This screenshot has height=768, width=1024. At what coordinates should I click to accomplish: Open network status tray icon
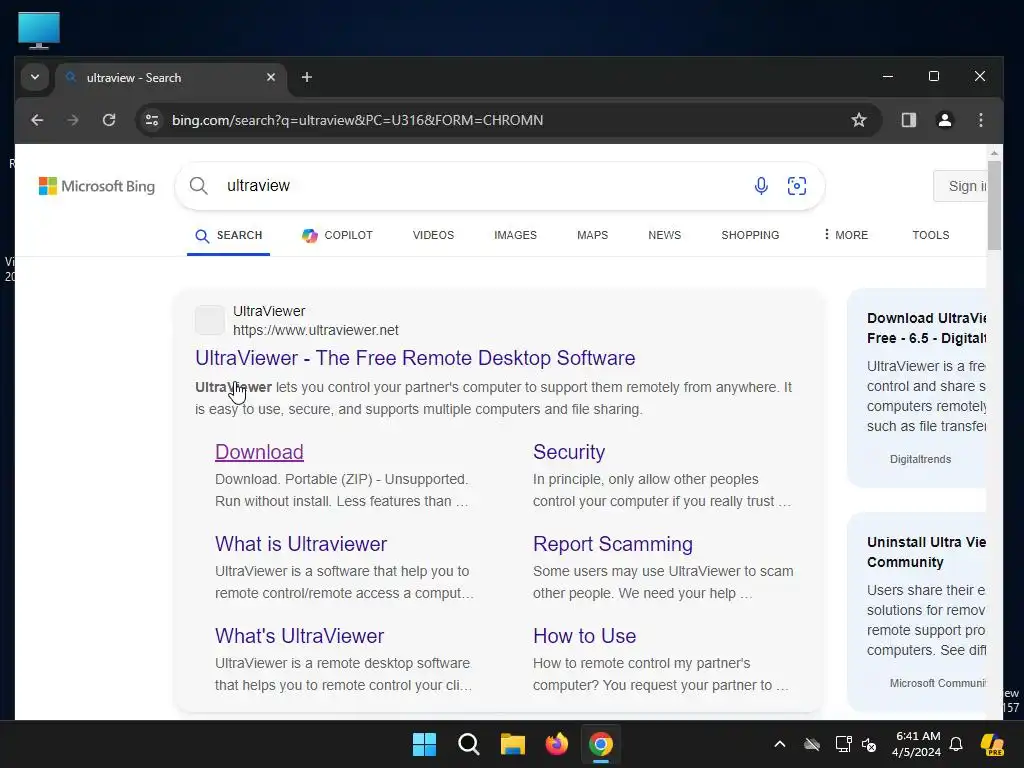[843, 744]
